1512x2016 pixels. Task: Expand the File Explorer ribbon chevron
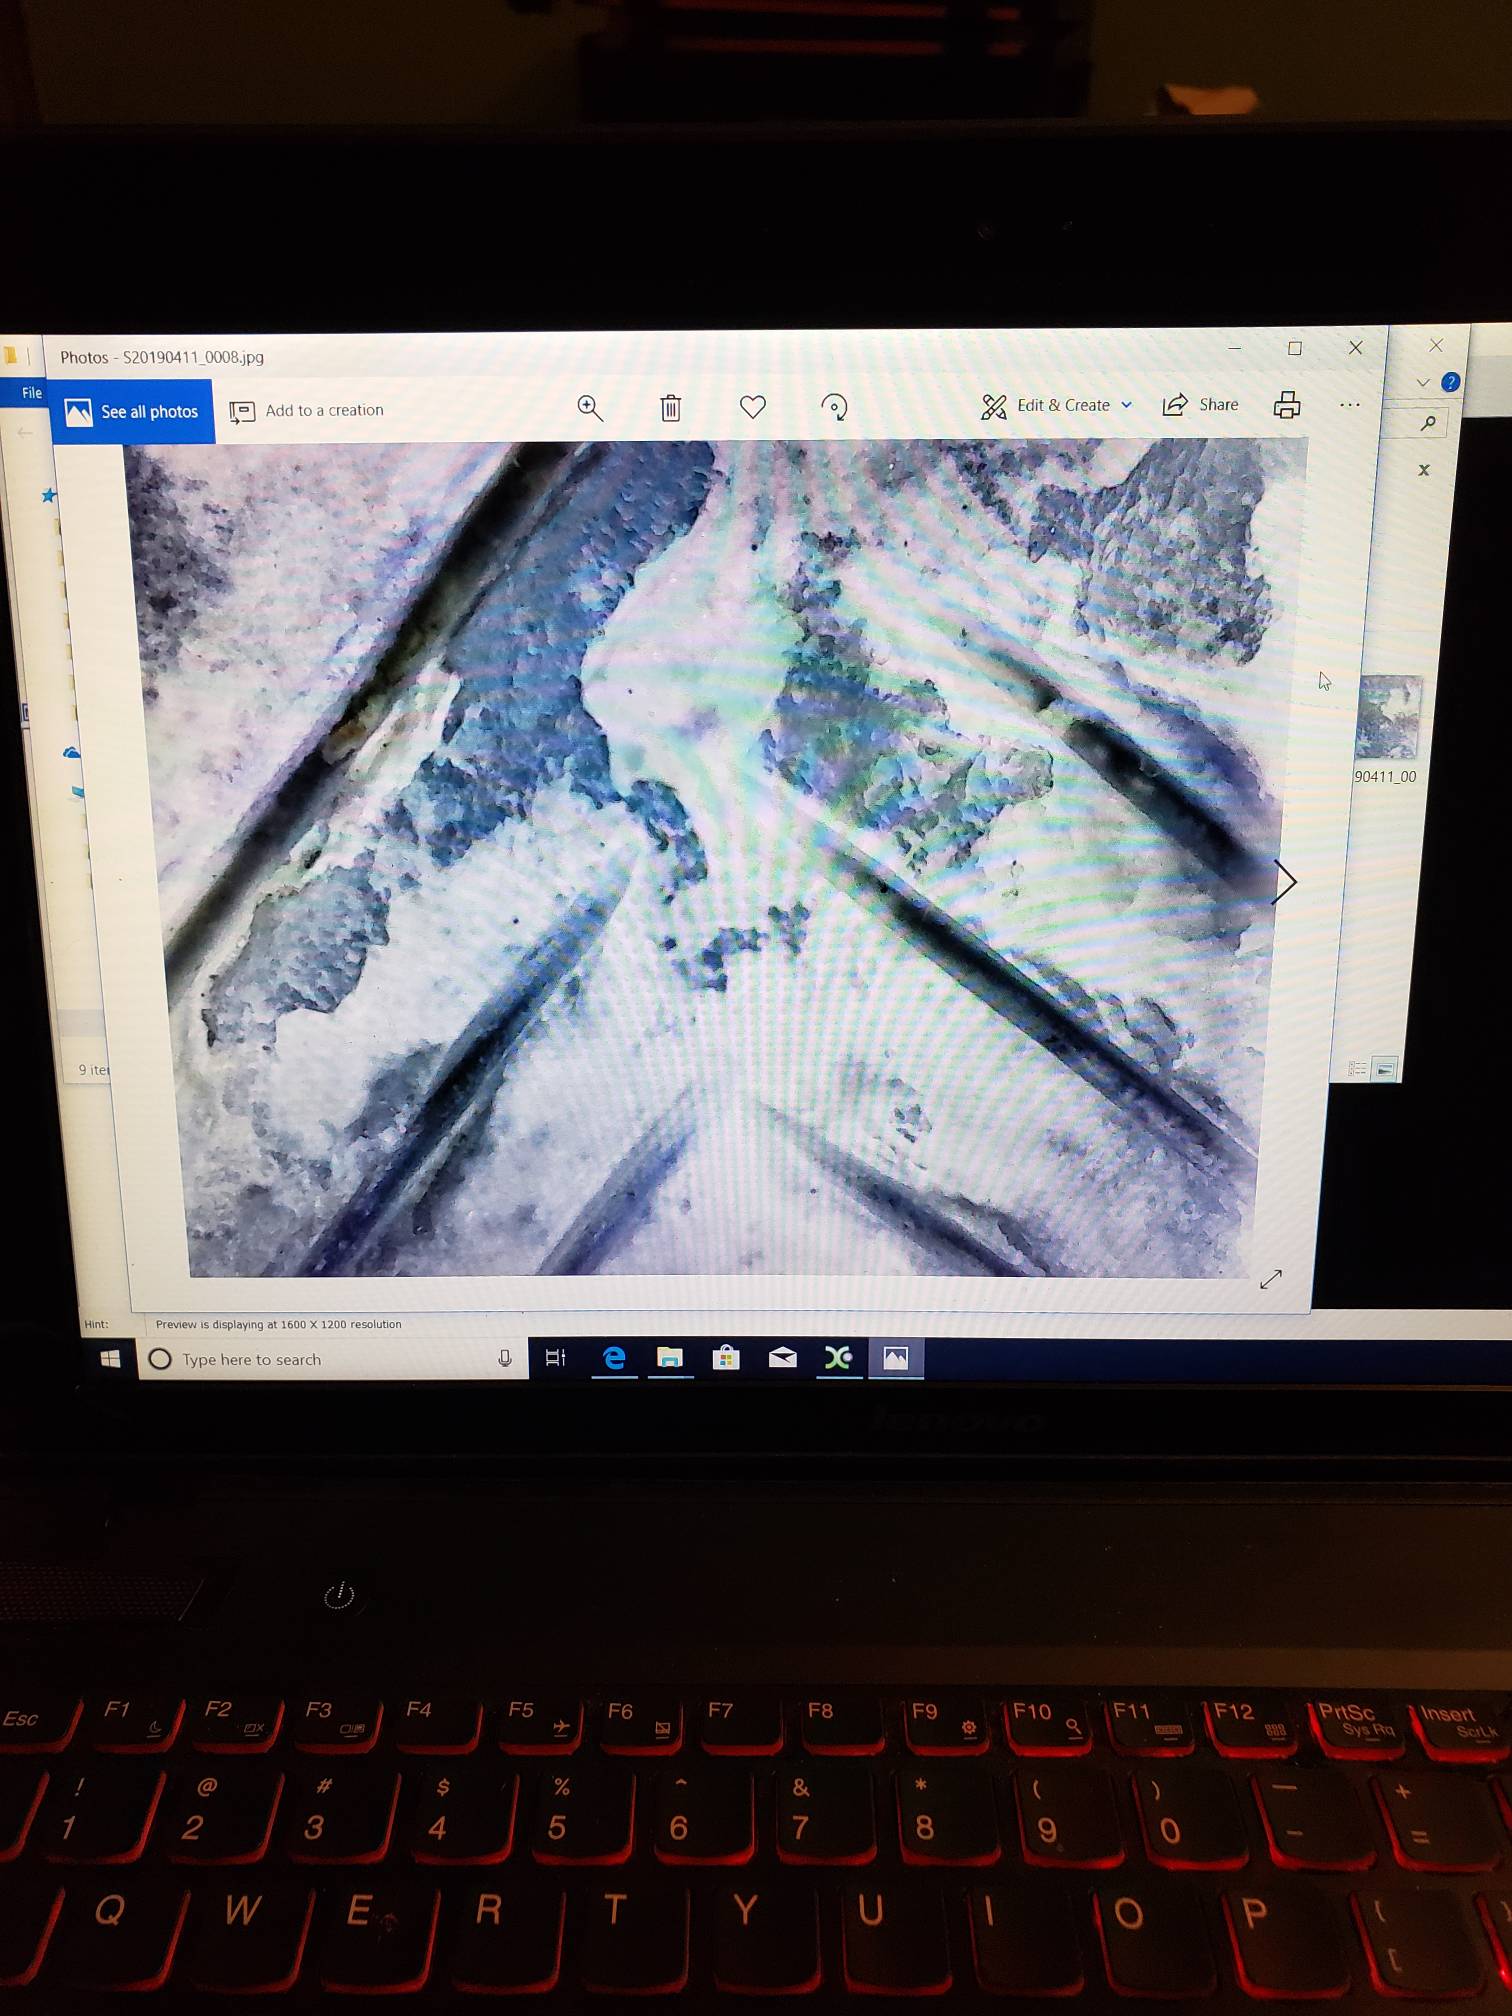point(1423,382)
